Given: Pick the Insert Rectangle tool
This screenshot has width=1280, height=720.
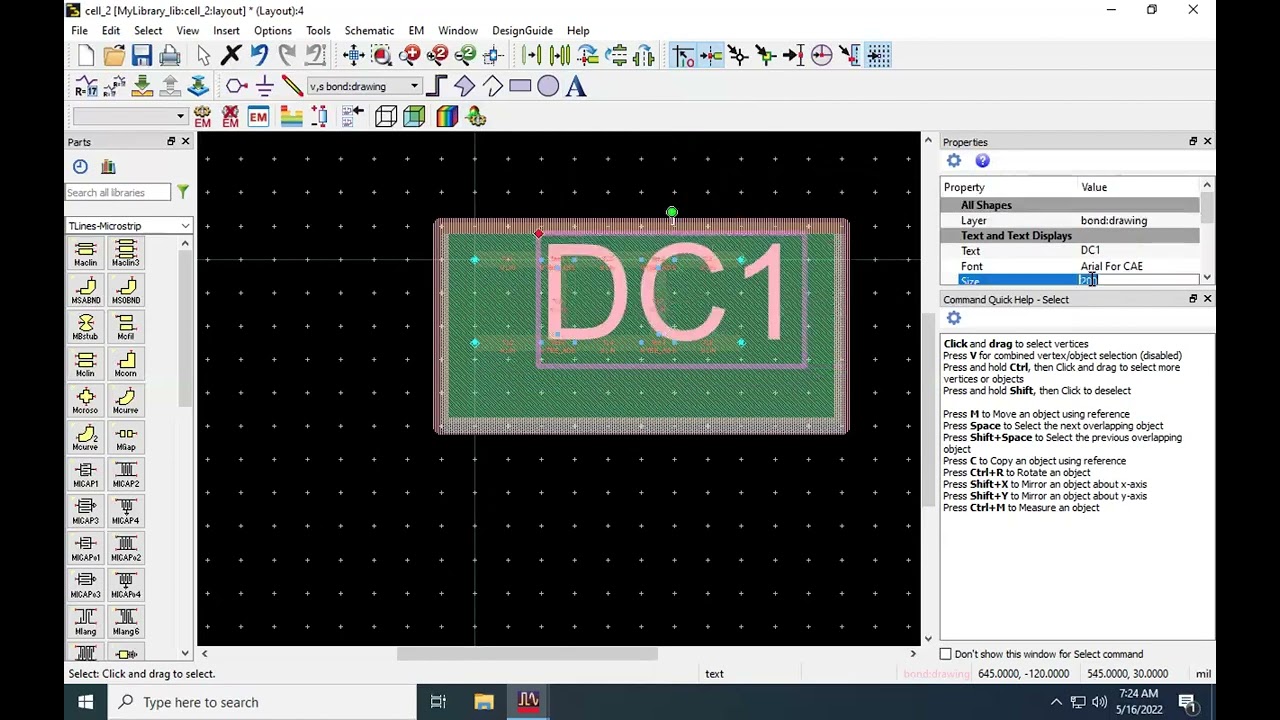Looking at the screenshot, I should (x=520, y=86).
